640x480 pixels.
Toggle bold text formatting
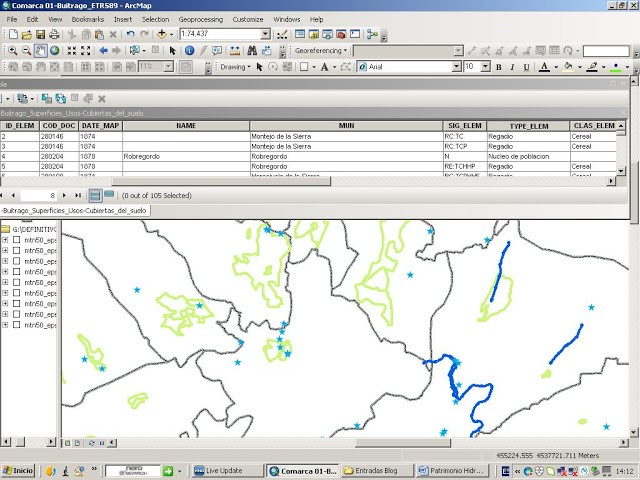point(501,67)
